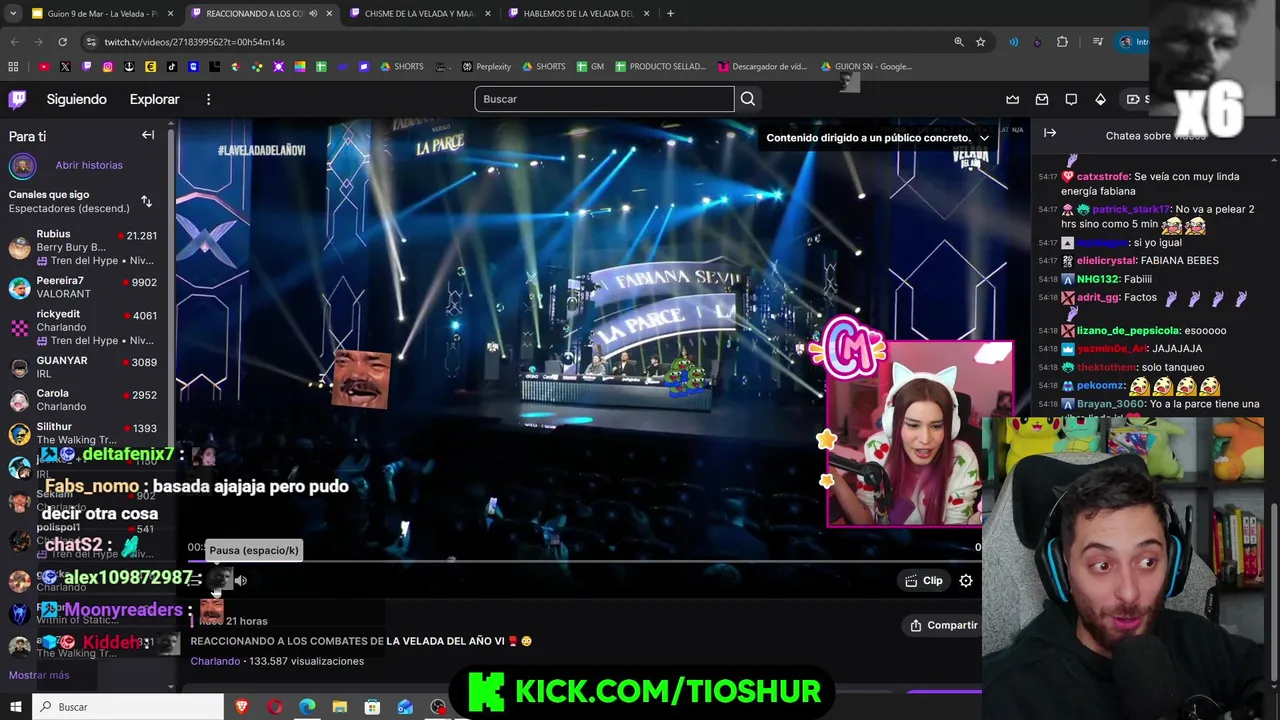
Task: Open the Explorar page
Action: 154,99
